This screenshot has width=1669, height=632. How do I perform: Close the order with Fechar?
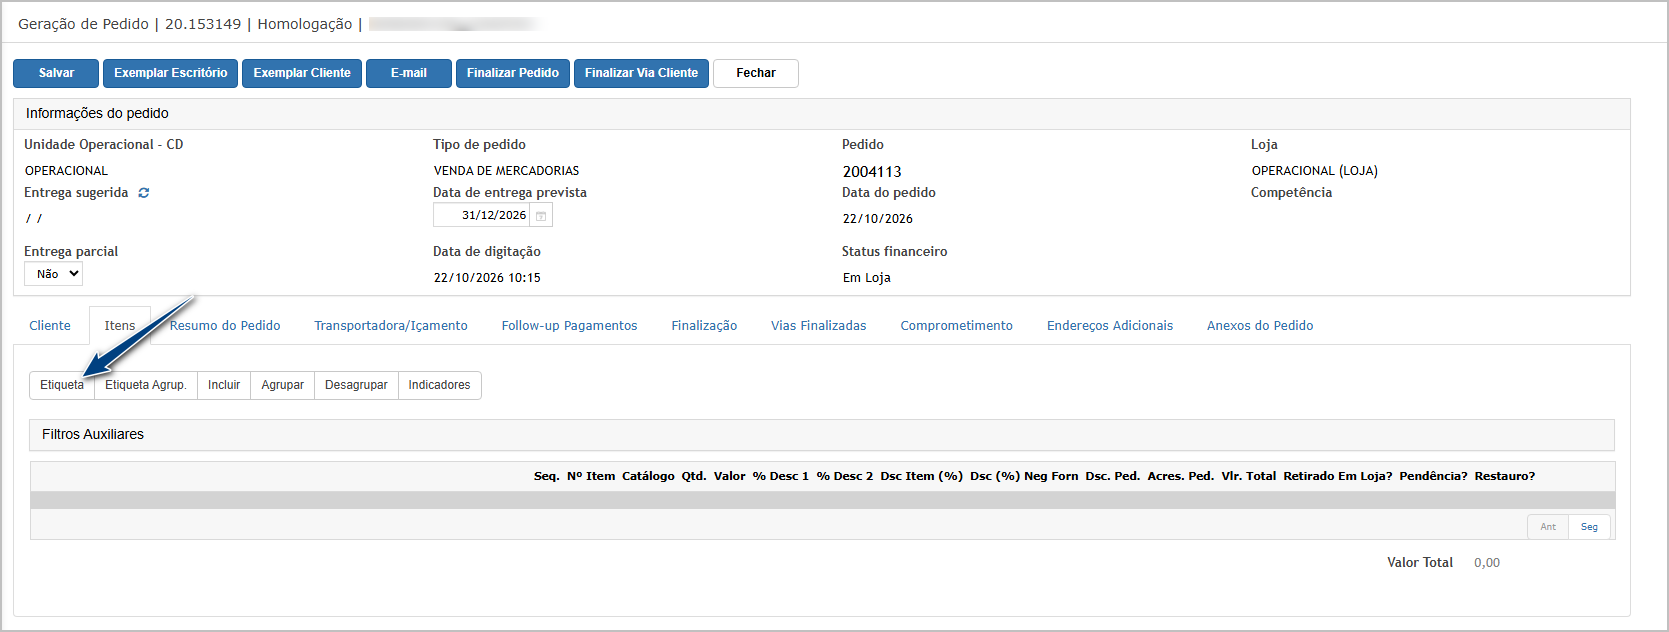click(756, 73)
